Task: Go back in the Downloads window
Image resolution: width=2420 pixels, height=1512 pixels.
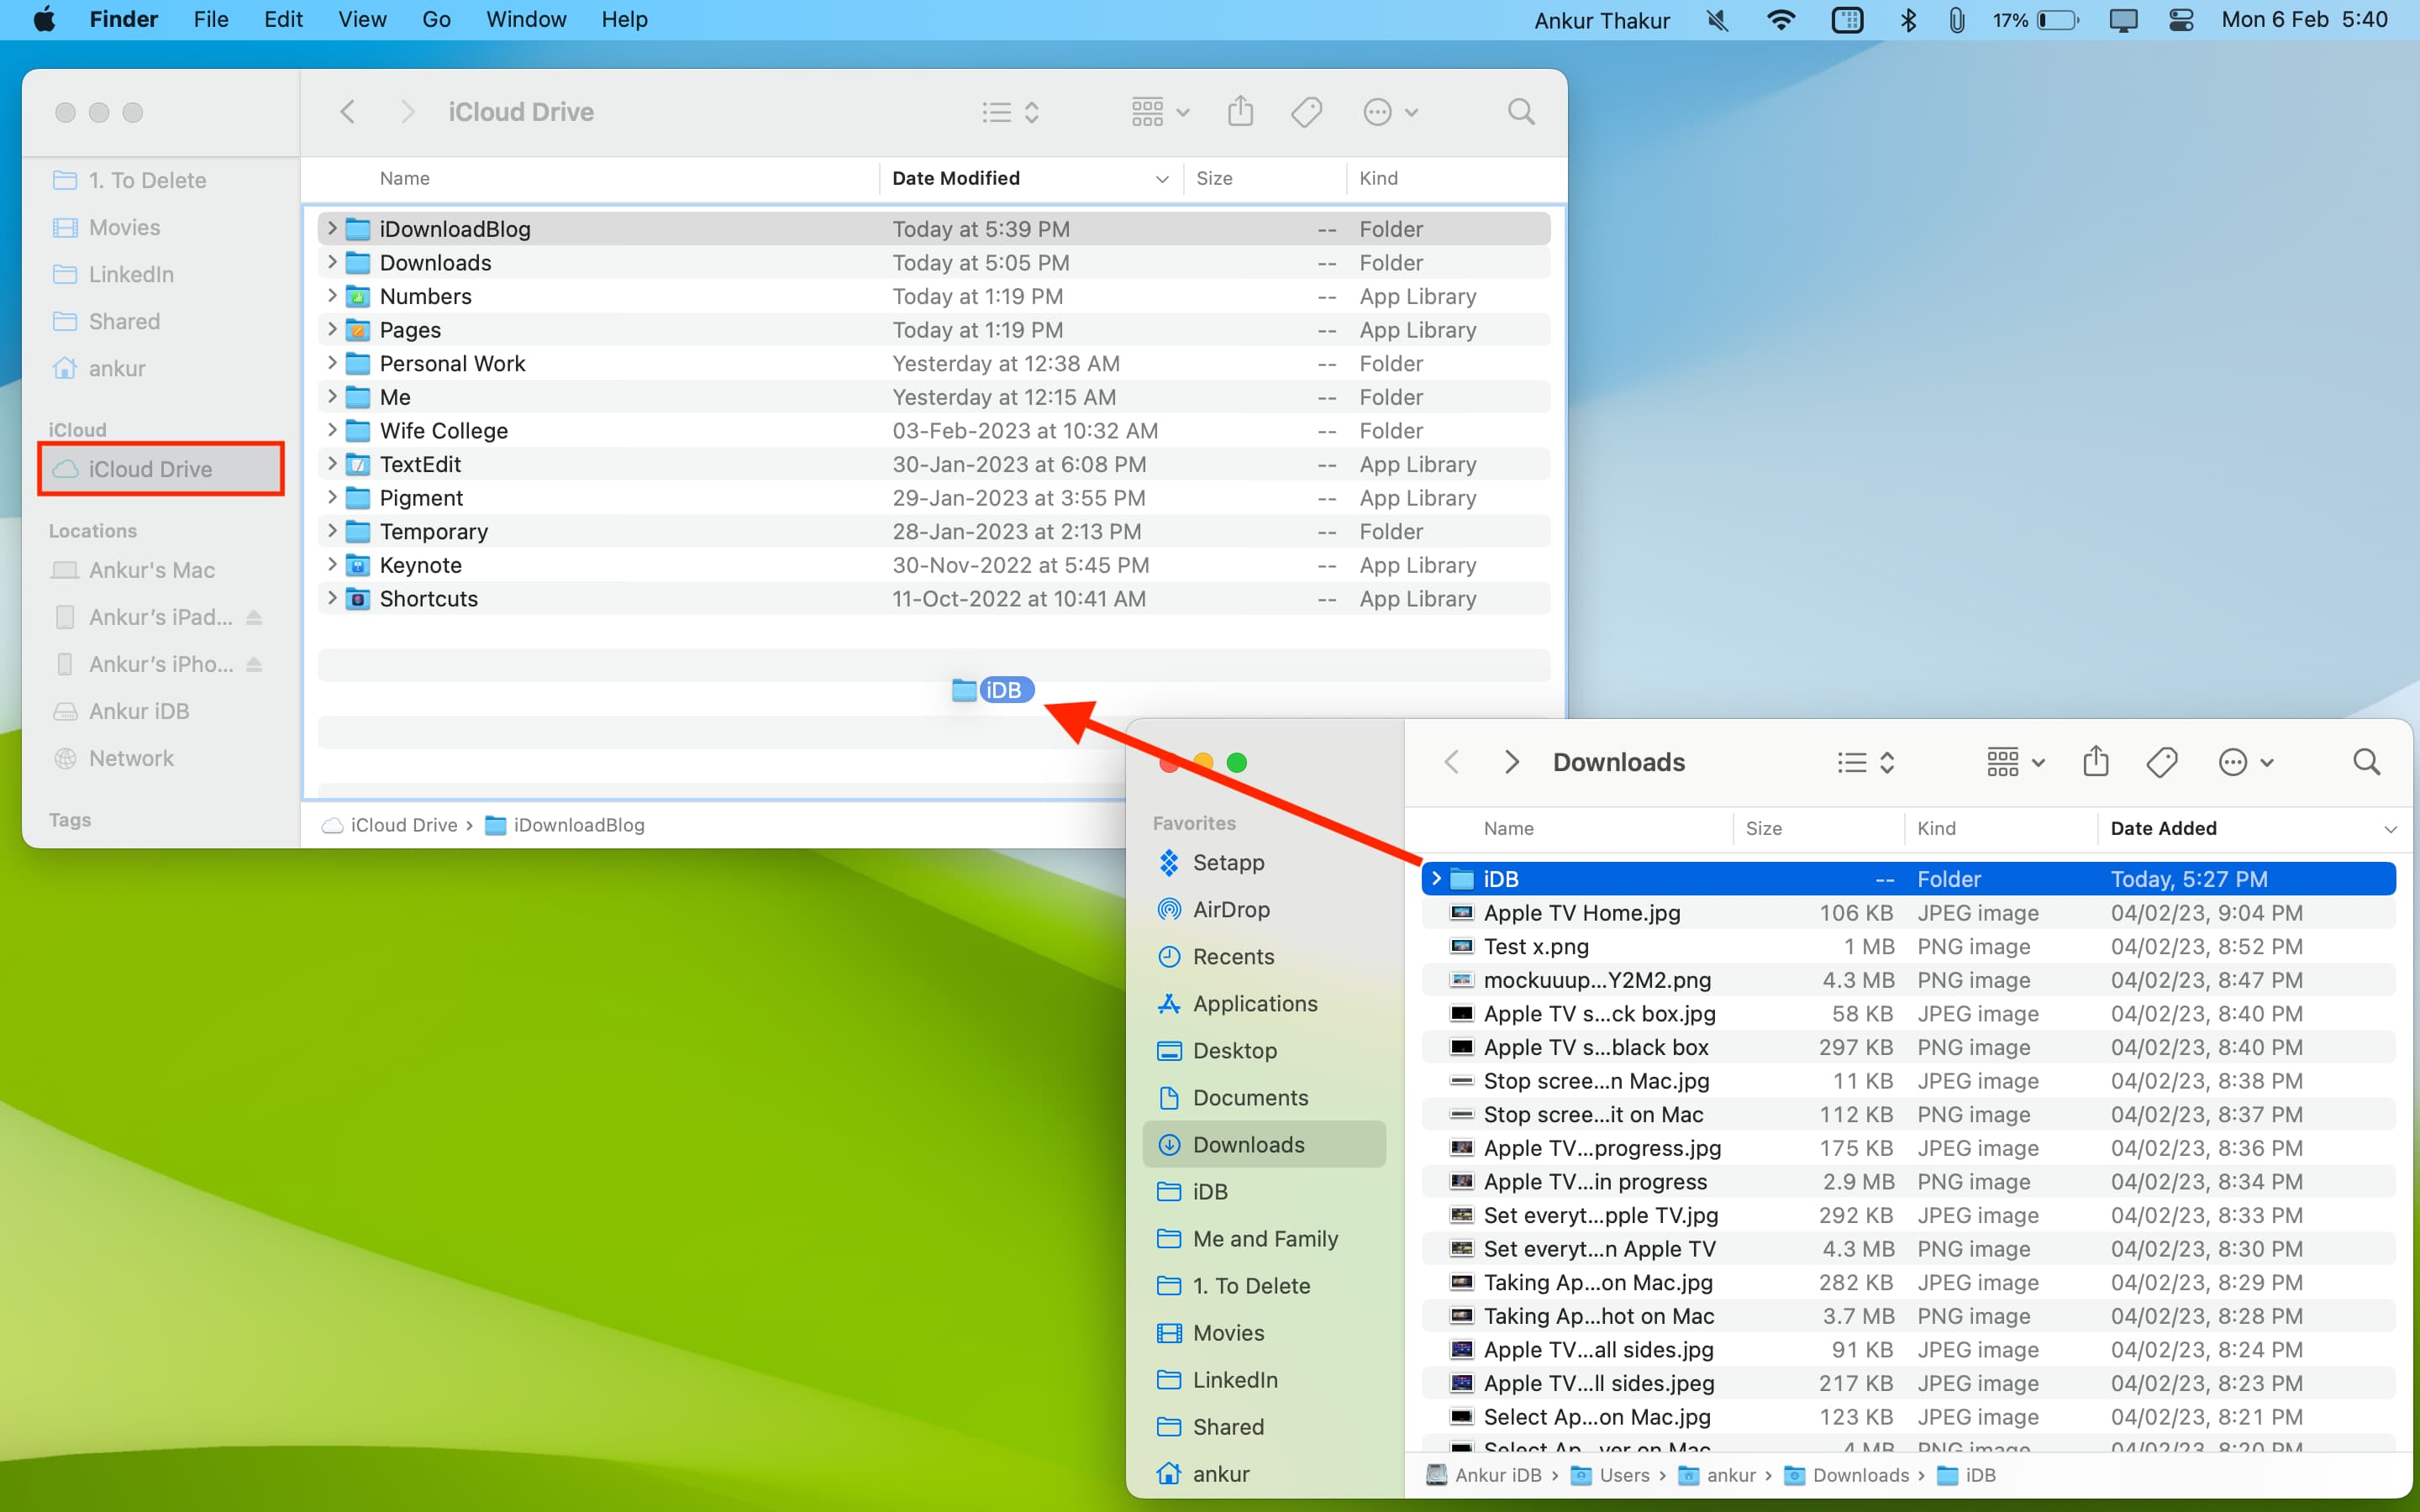Action: (x=1452, y=762)
